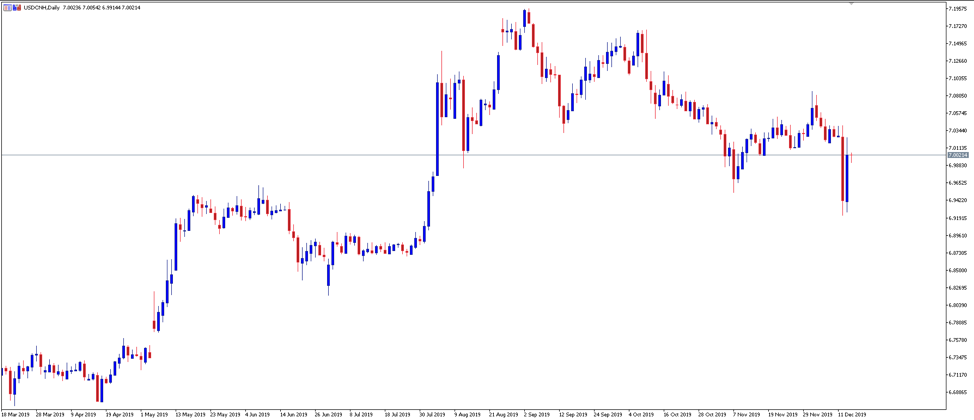Viewport: 974px width, 420px height.
Task: Click the 14 Jun 2019 date label
Action: coord(294,414)
